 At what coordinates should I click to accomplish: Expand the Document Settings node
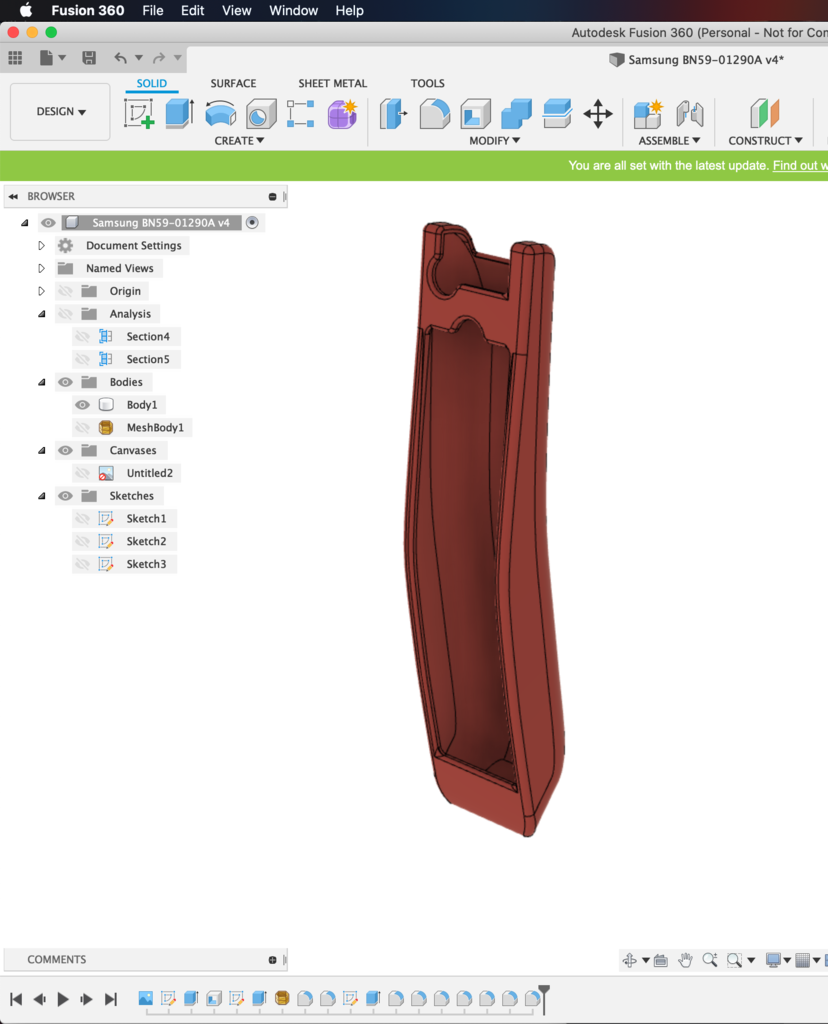(x=41, y=246)
